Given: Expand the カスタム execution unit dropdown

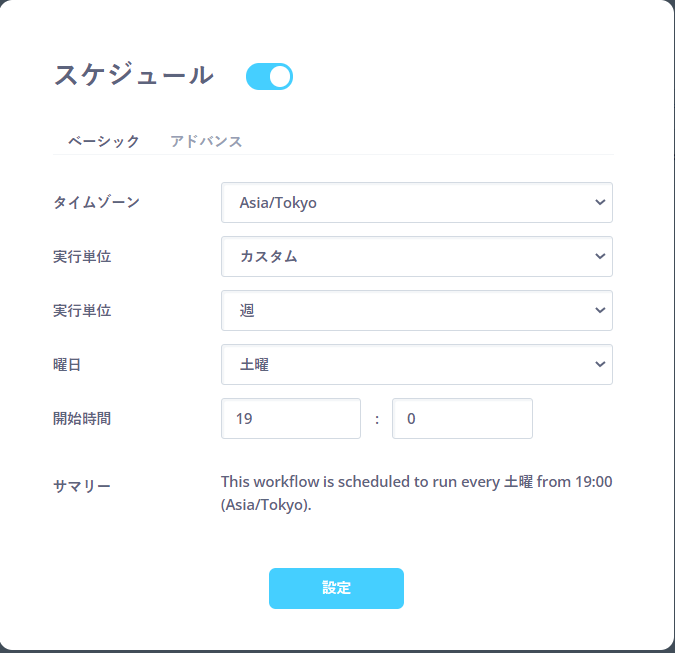Looking at the screenshot, I should pos(417,256).
